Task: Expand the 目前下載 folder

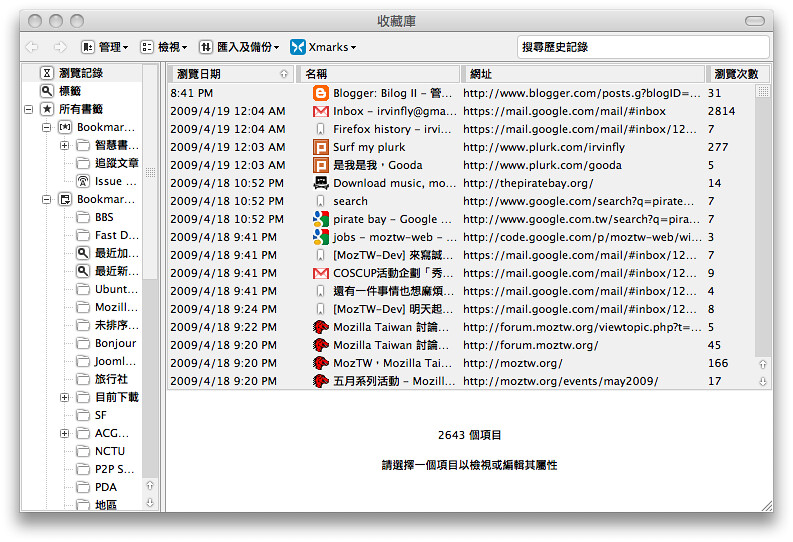Action: (65, 397)
